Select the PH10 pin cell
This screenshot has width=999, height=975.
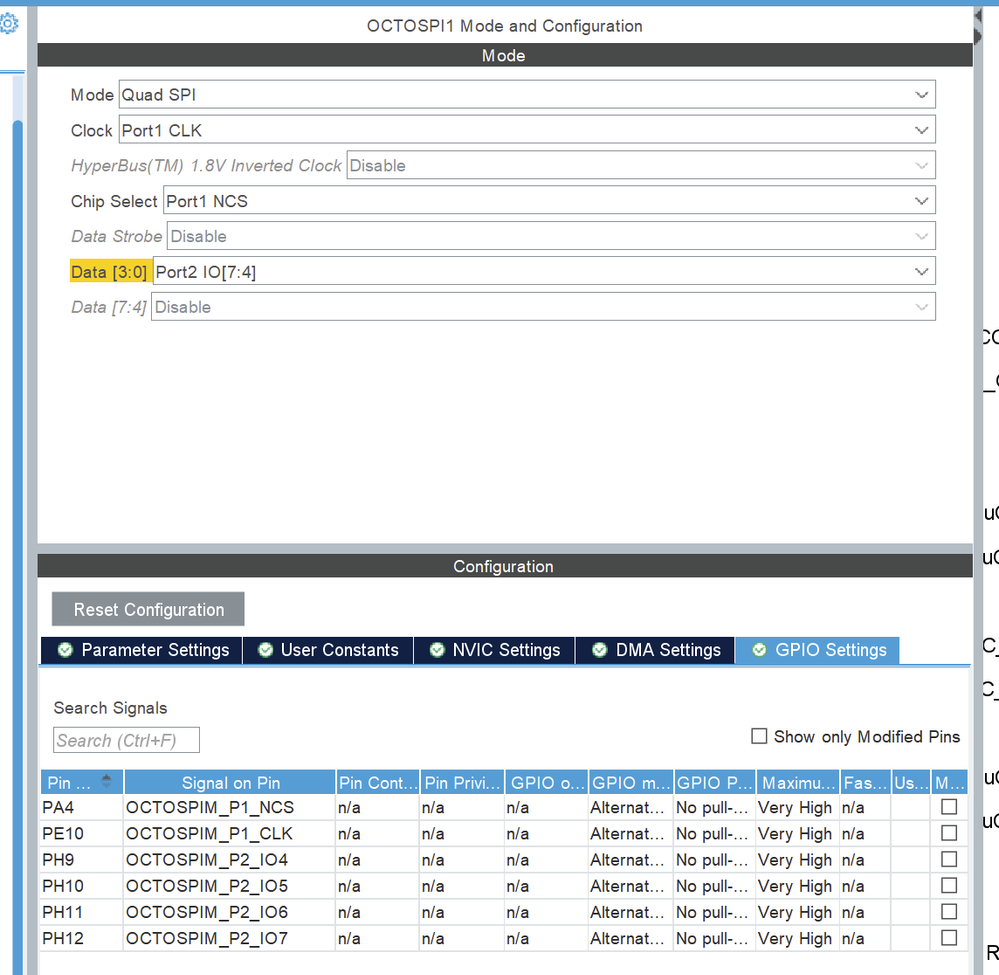[82, 886]
